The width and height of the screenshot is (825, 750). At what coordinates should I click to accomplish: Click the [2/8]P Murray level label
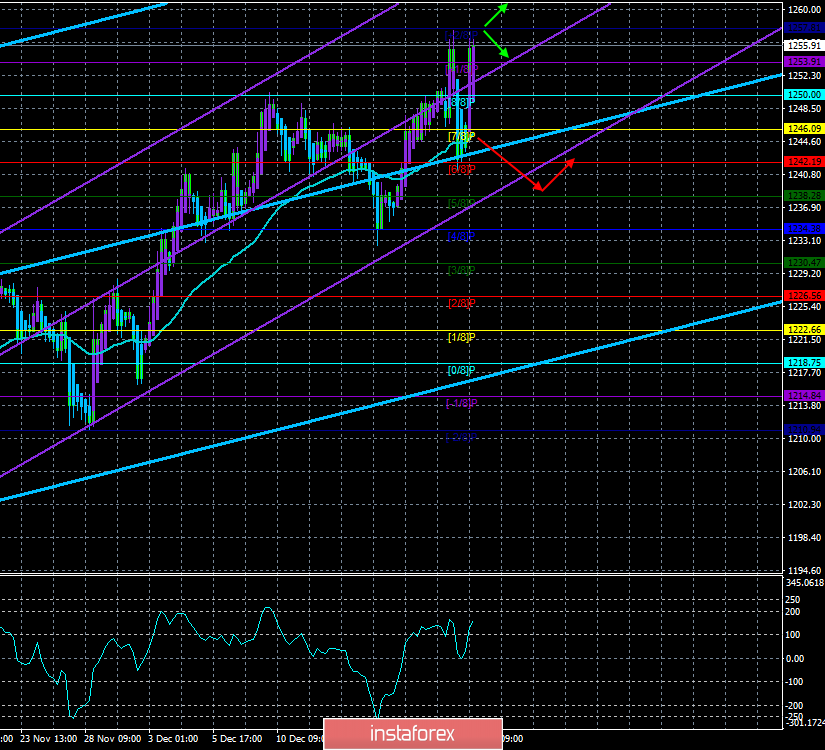(461, 303)
